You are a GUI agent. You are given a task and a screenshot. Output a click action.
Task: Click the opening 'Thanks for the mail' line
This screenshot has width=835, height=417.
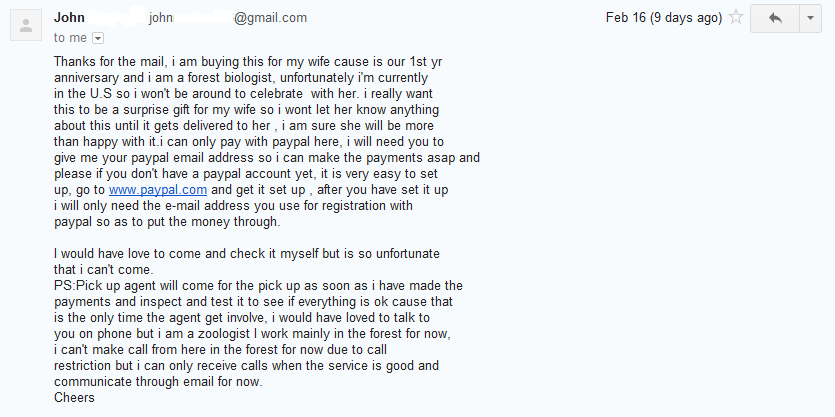[248, 62]
